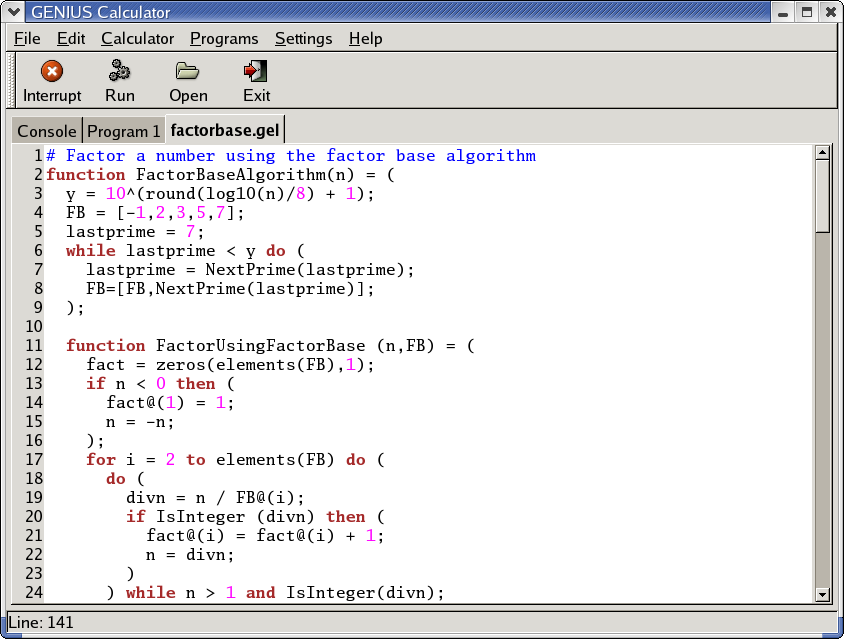
Task: Click 'if IsInteger (divn) then (' line
Action: pyautogui.click(x=255, y=517)
